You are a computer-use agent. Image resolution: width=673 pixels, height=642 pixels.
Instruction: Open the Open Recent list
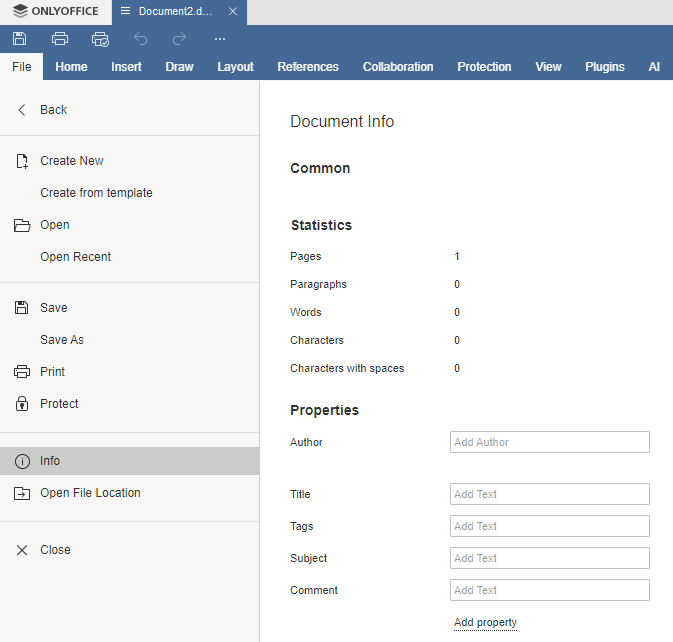[x=75, y=257]
